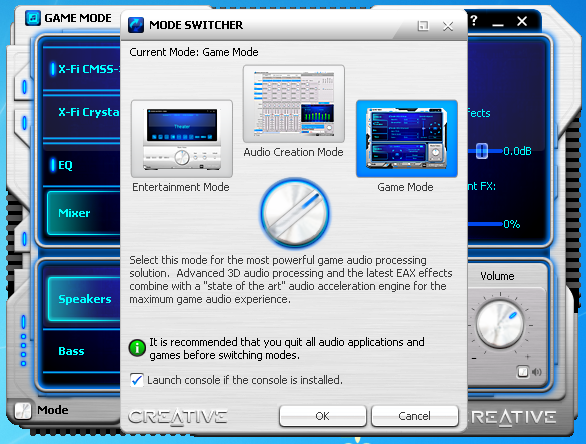The image size is (586, 444).
Task: Click the volume minus marker
Action: (x=474, y=359)
